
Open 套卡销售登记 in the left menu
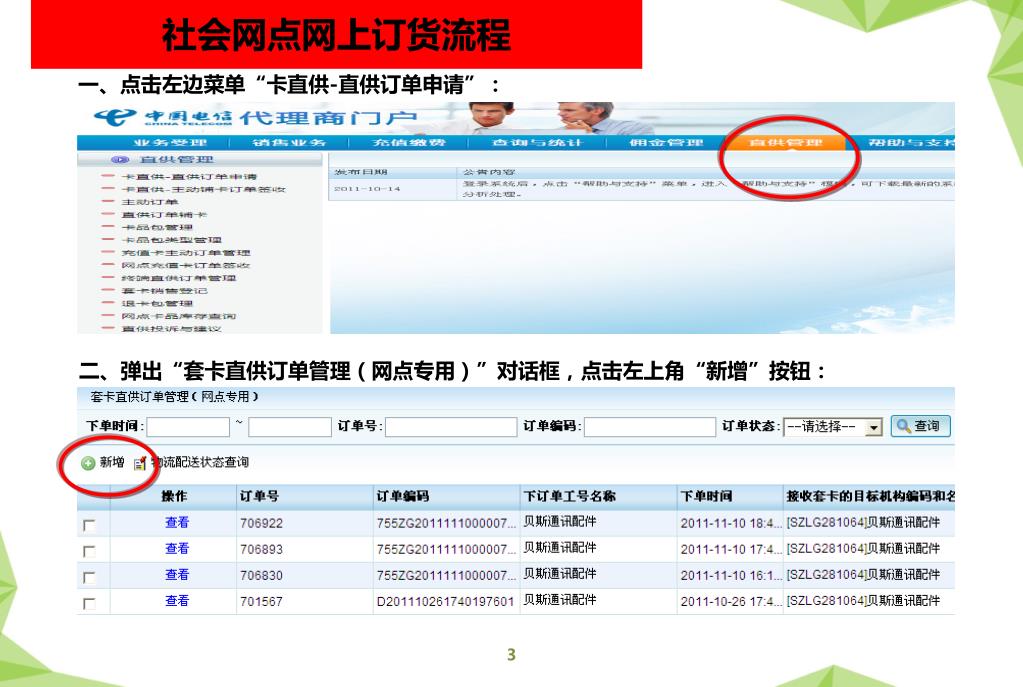pos(164,291)
